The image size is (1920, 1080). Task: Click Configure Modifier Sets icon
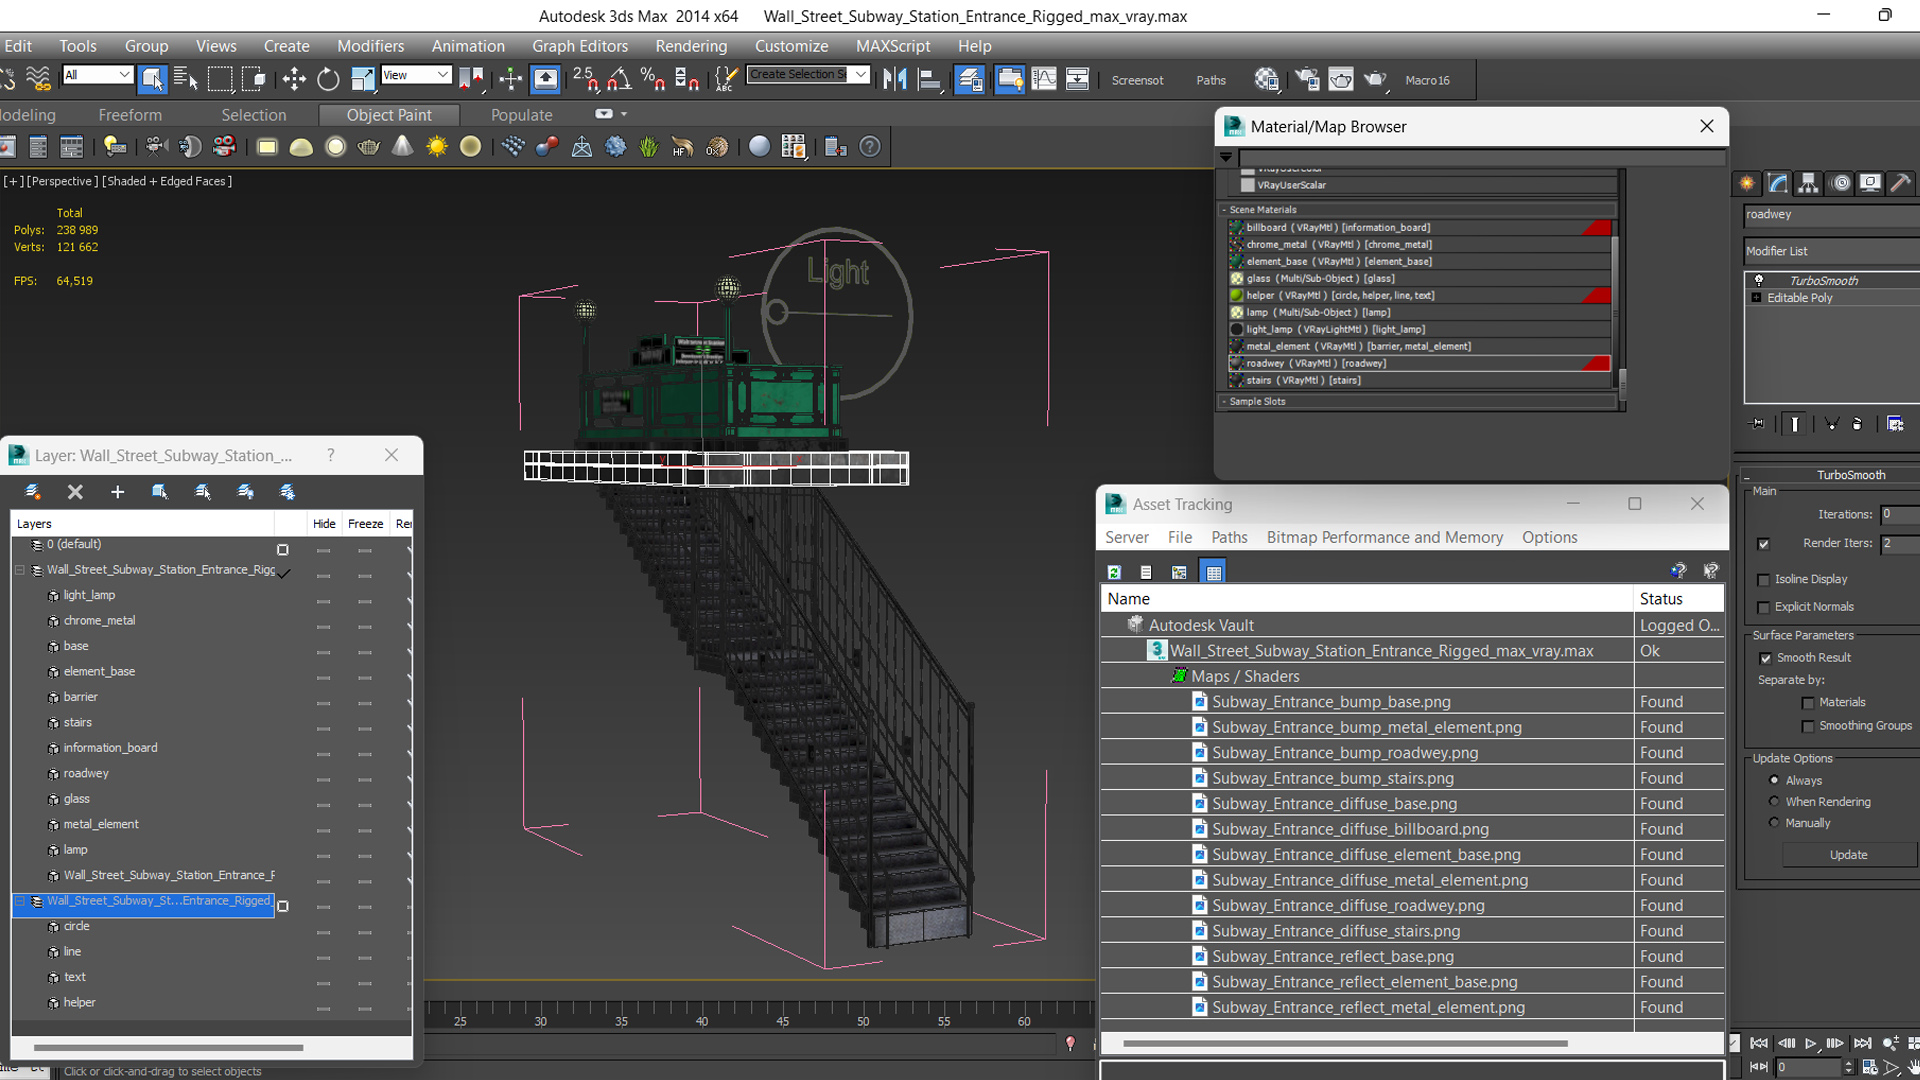pyautogui.click(x=1895, y=424)
